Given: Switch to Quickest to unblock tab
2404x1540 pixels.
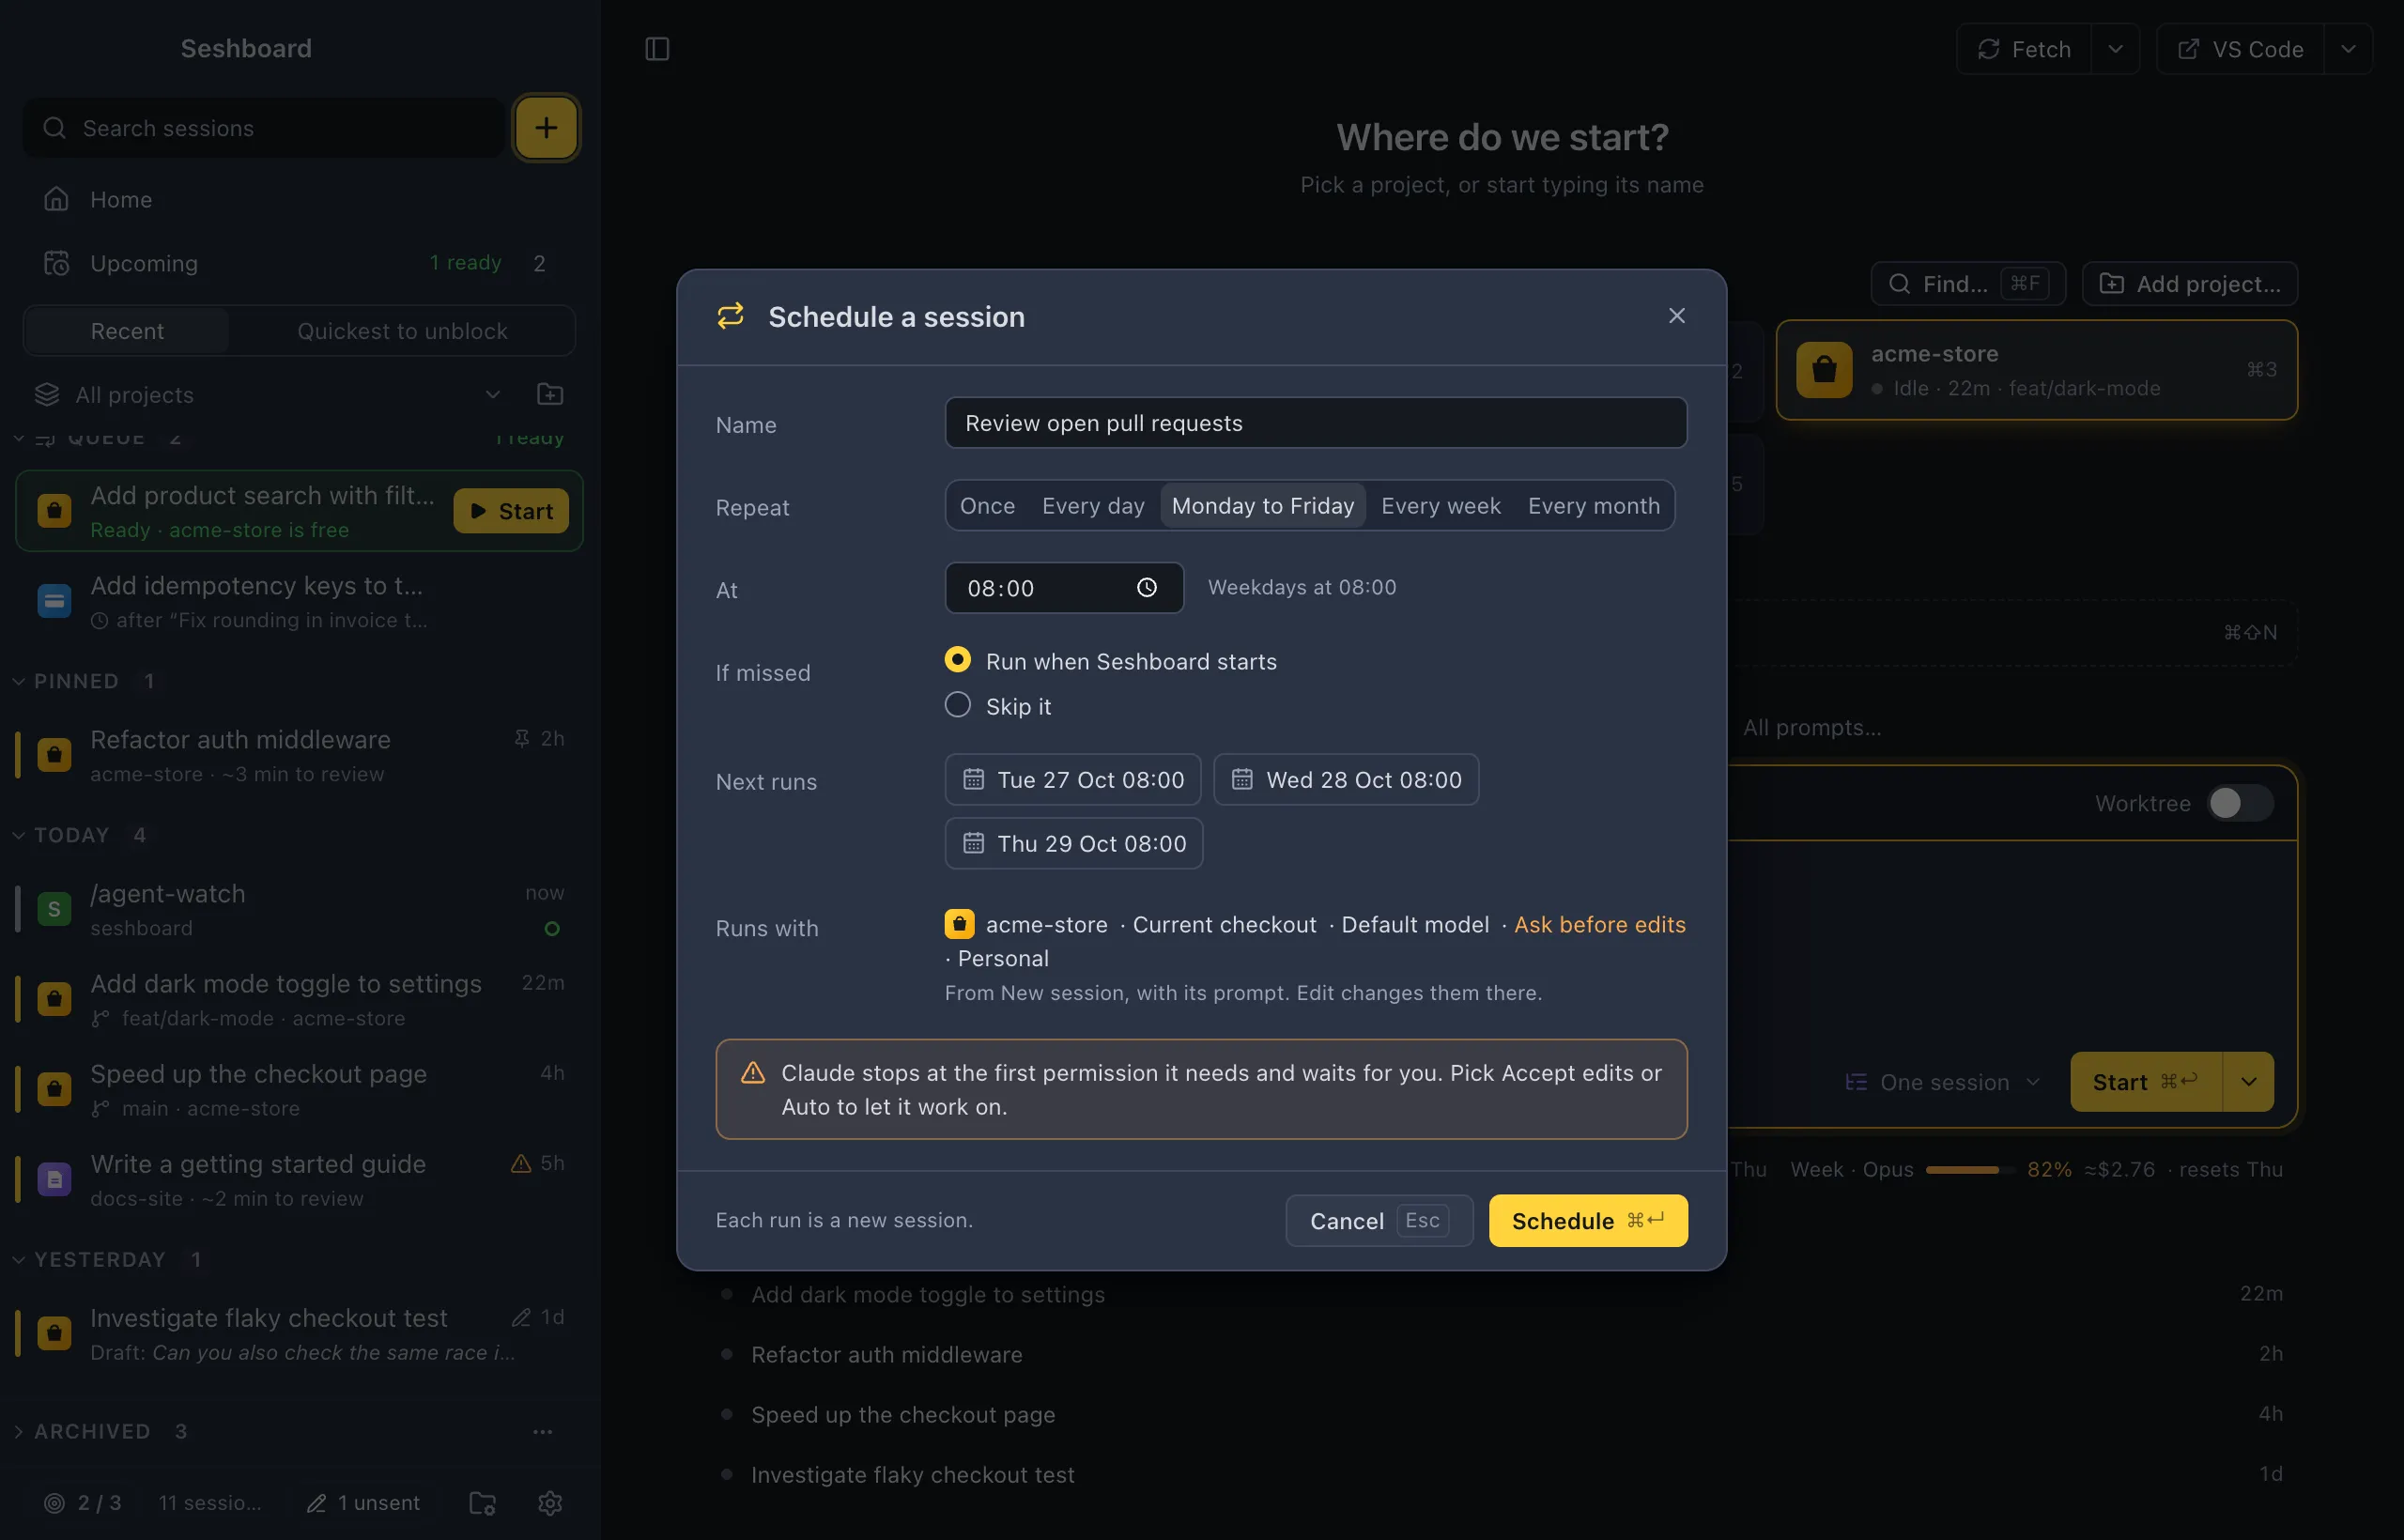Looking at the screenshot, I should tap(402, 331).
